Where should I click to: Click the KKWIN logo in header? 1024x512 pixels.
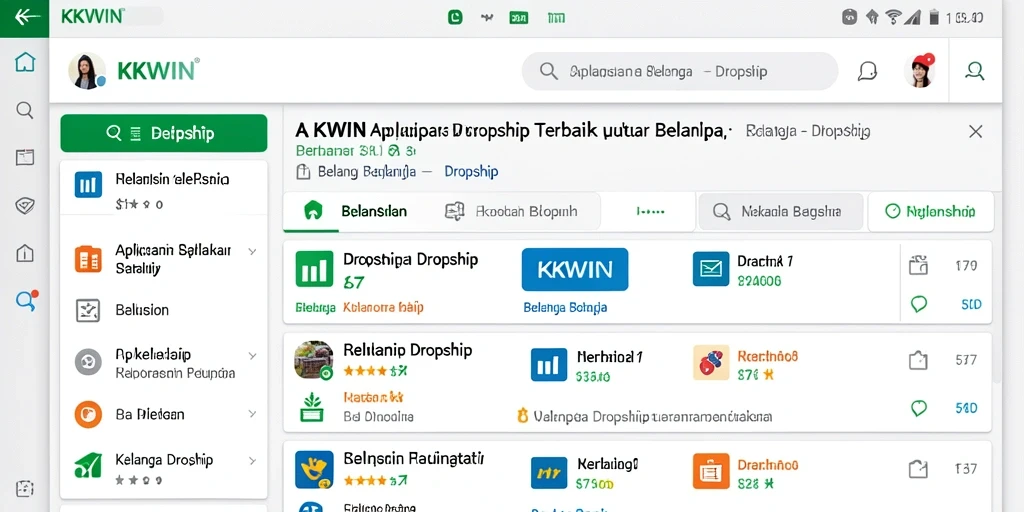(159, 71)
